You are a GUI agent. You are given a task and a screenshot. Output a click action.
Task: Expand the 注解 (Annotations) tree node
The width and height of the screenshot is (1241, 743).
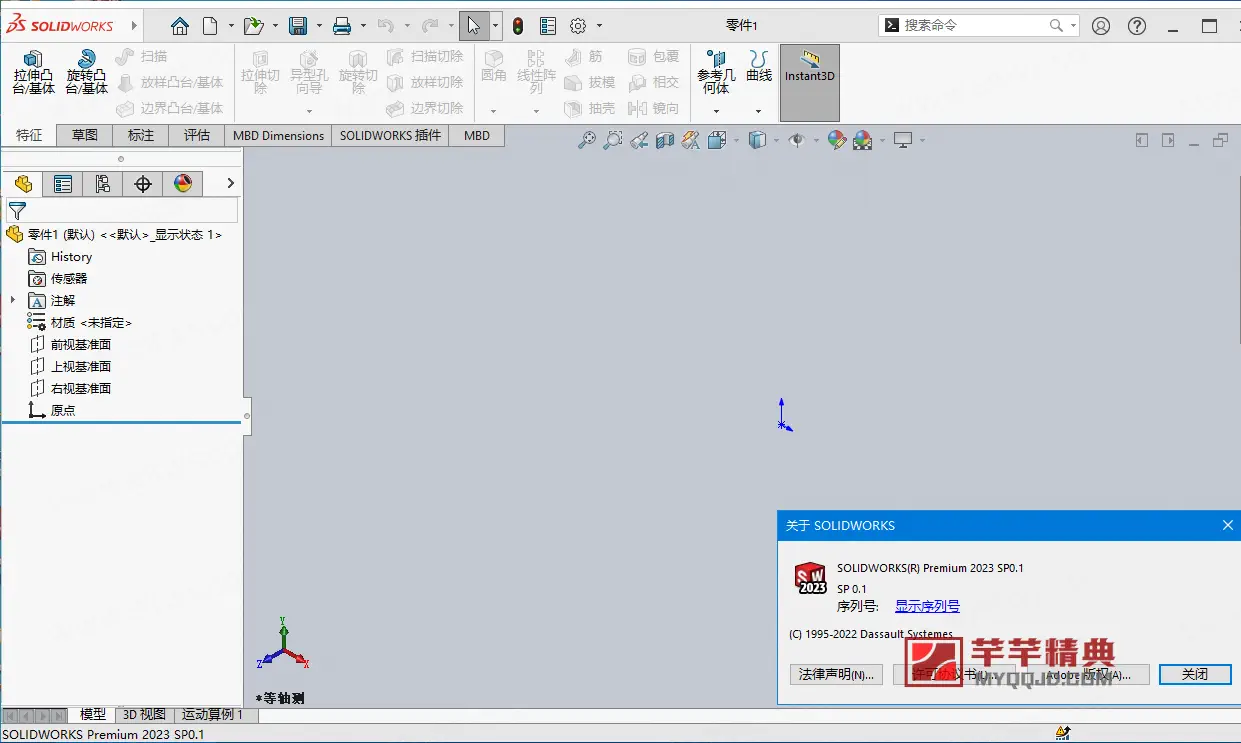click(x=13, y=300)
